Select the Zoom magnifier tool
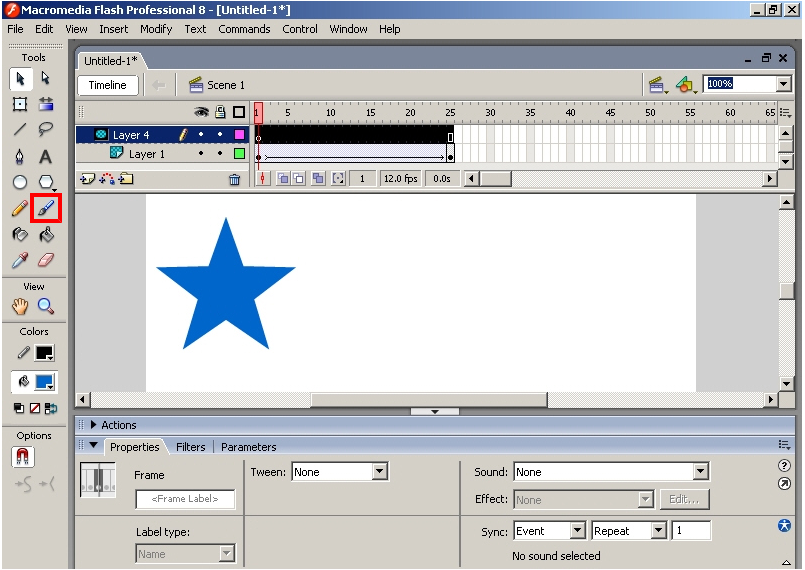The width and height of the screenshot is (805, 570). [x=46, y=307]
